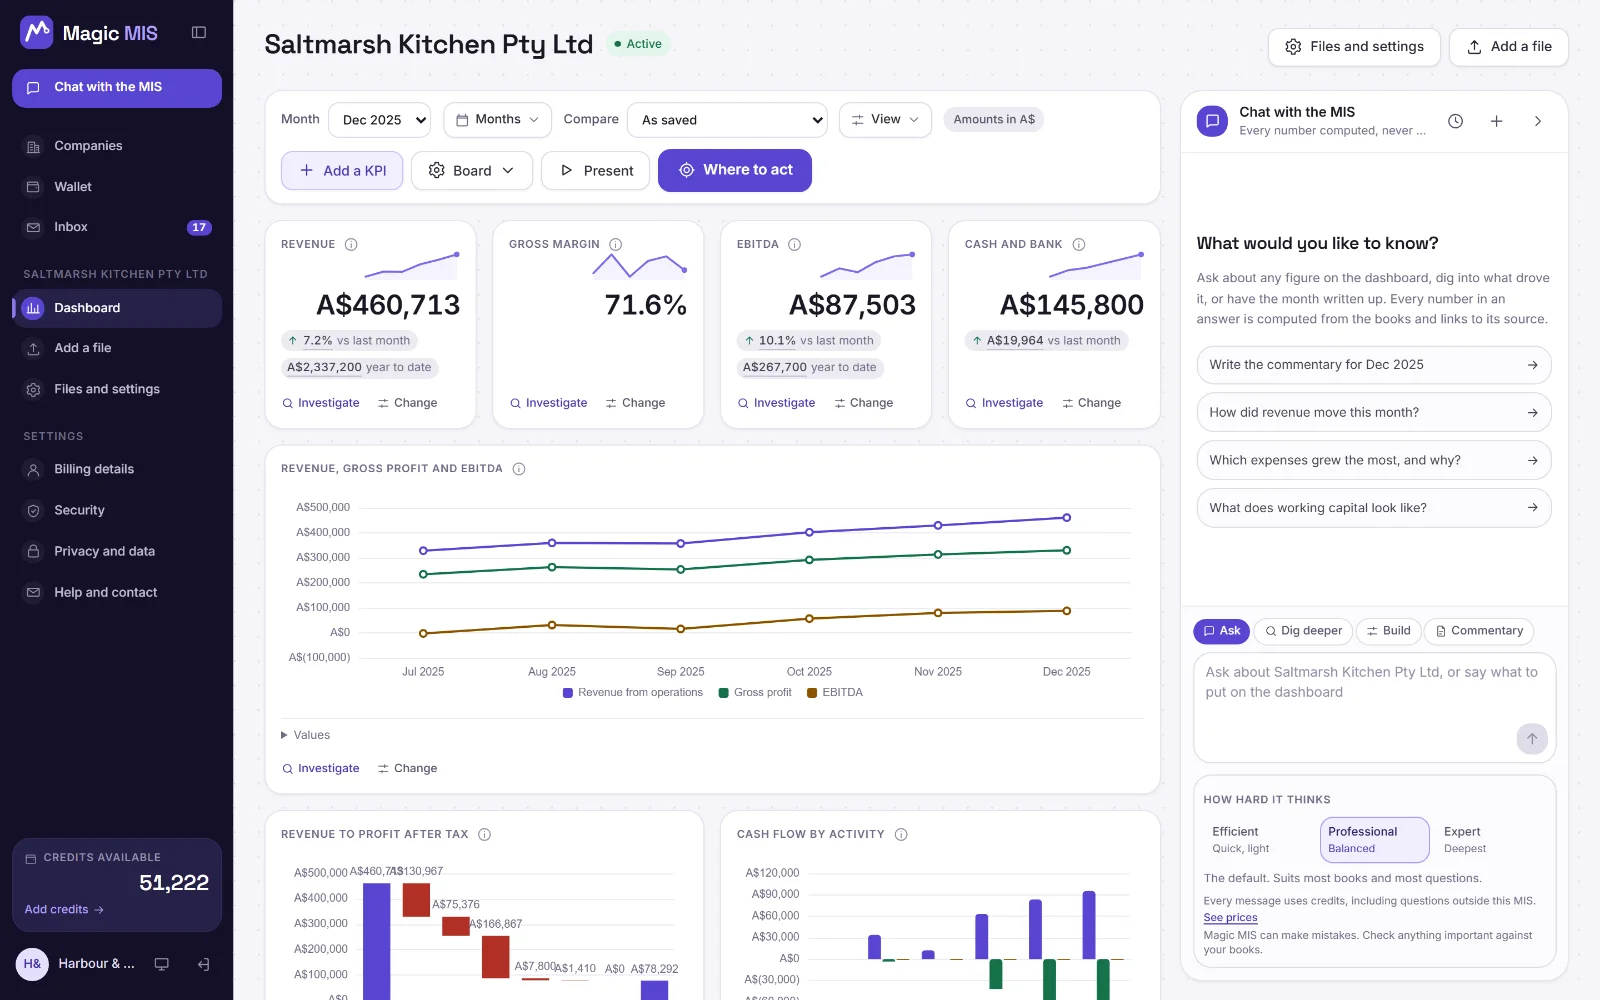
Task: Open the View dropdown
Action: [885, 120]
